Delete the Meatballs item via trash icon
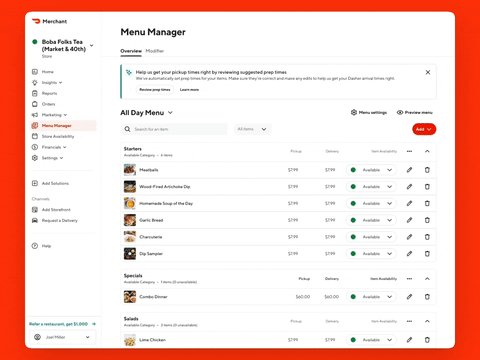Viewport: 480px width, 360px height. tap(427, 170)
